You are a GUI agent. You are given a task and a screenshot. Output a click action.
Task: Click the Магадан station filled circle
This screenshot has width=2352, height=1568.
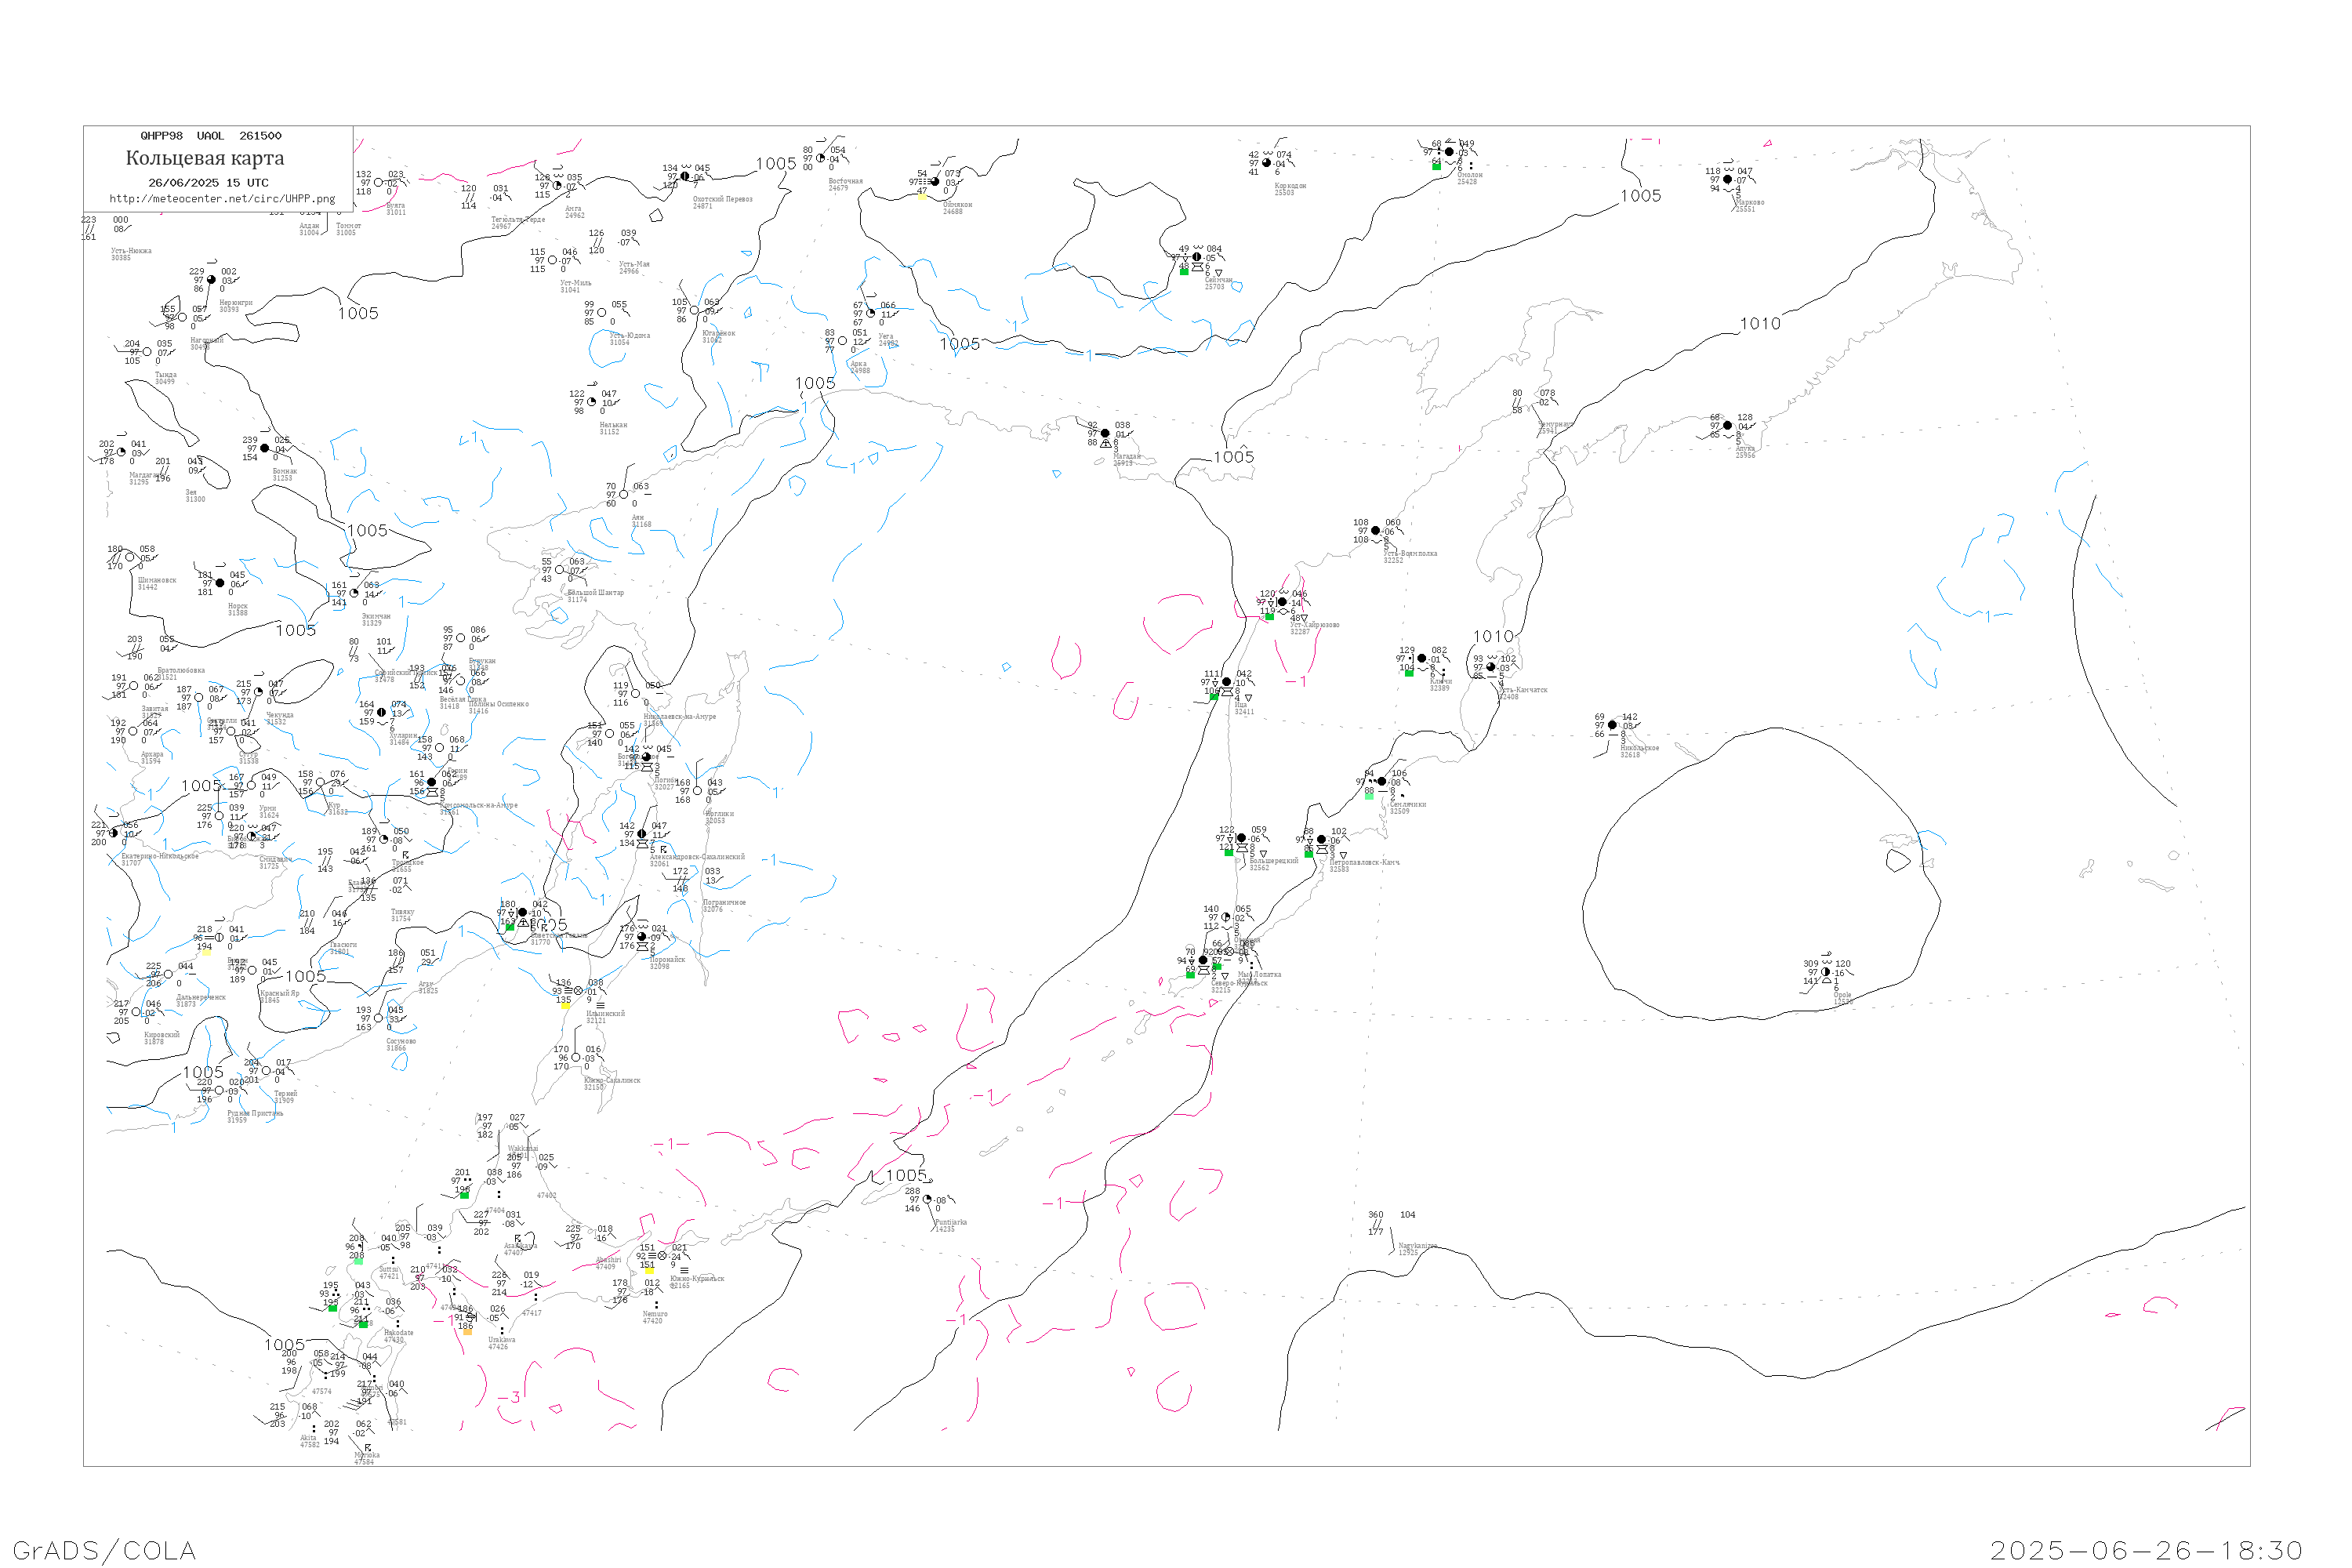coord(1105,433)
